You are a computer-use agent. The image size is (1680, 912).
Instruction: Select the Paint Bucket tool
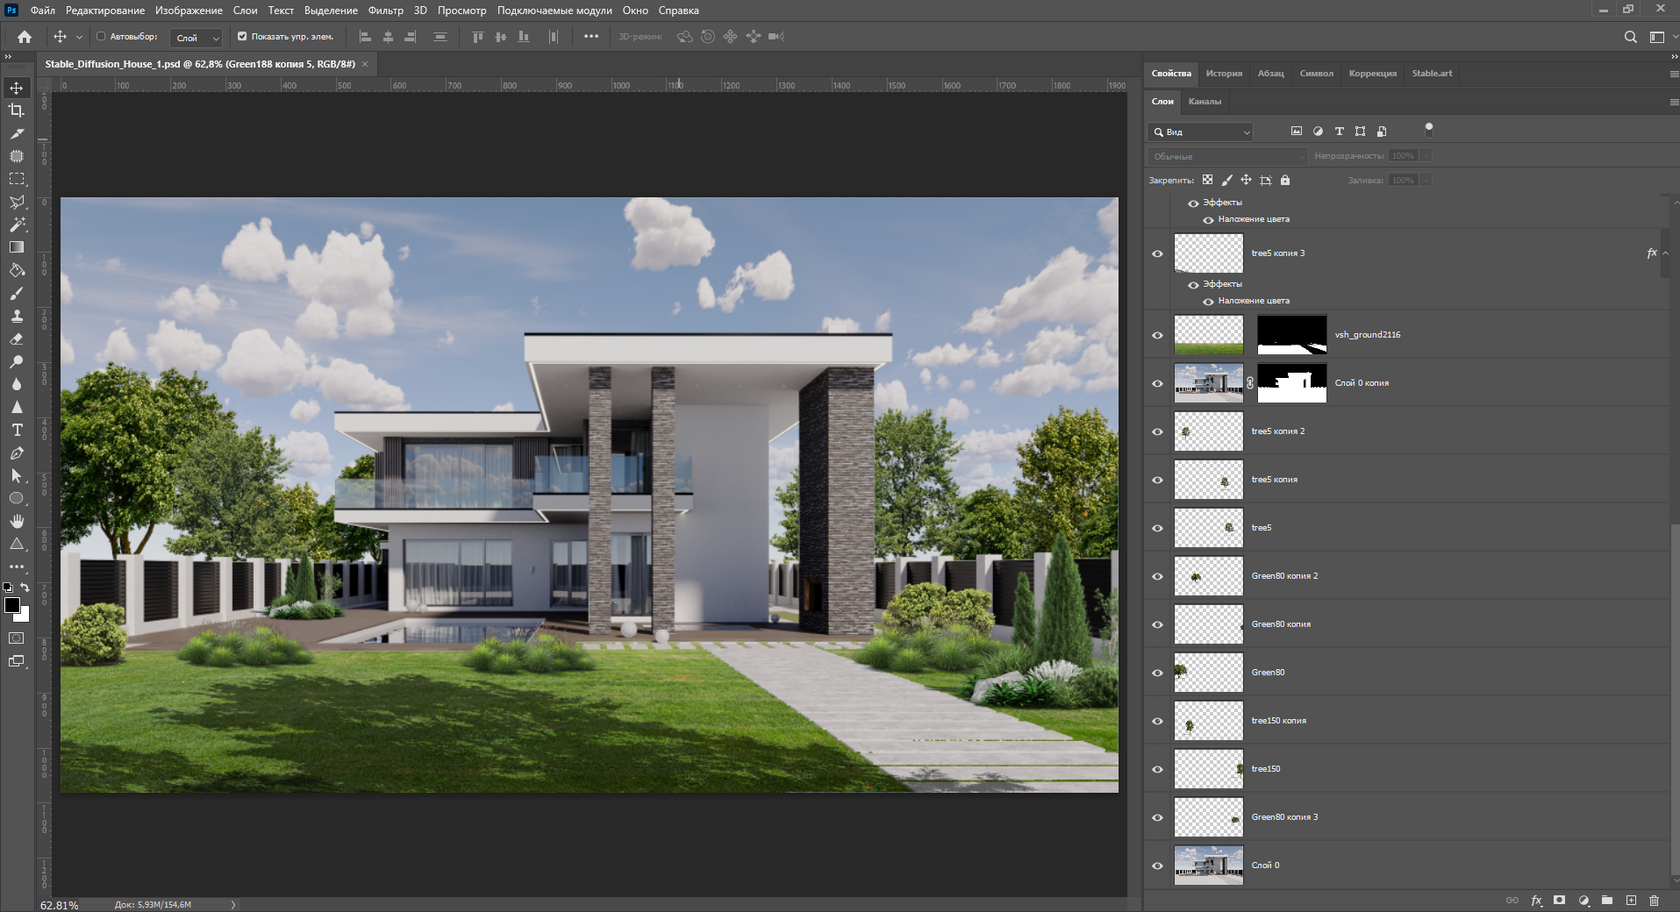[16, 270]
